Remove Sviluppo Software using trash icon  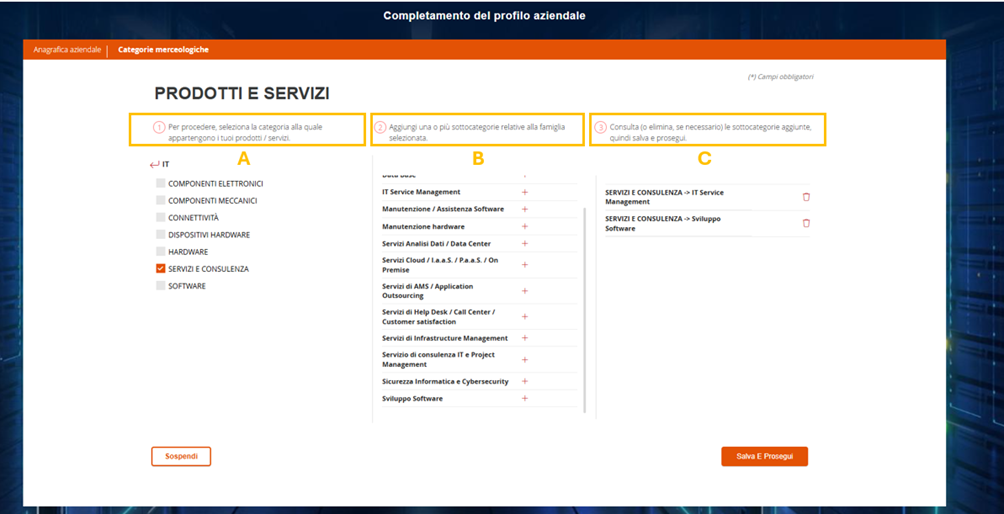point(806,223)
